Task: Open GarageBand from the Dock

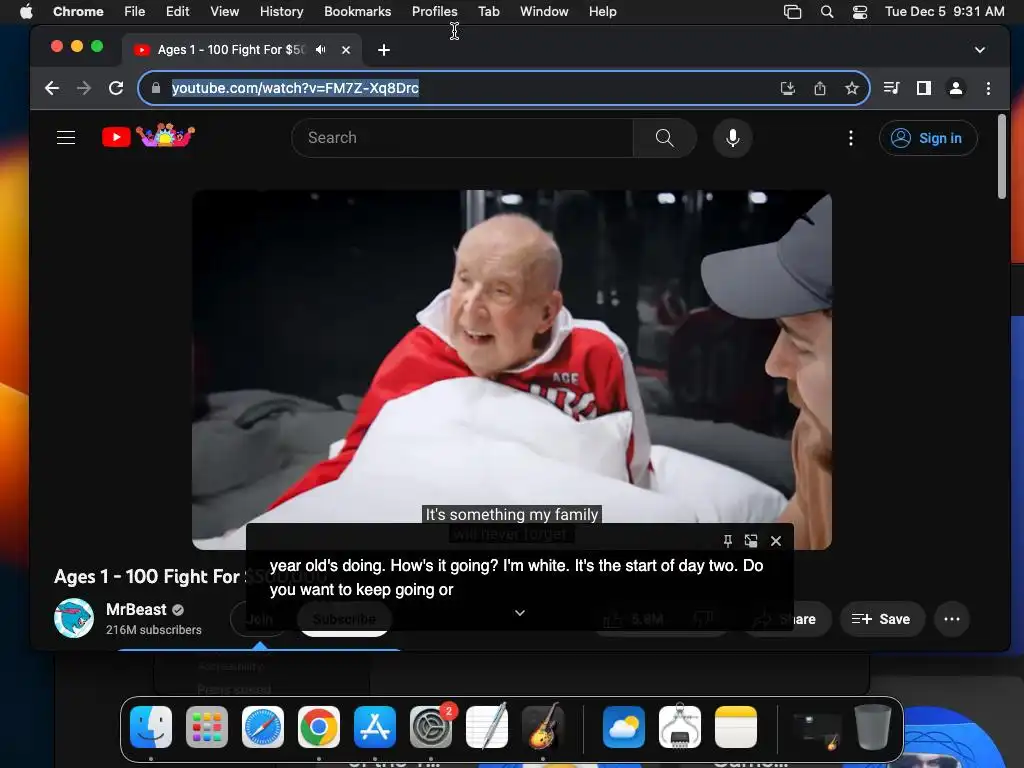Action: coord(543,727)
